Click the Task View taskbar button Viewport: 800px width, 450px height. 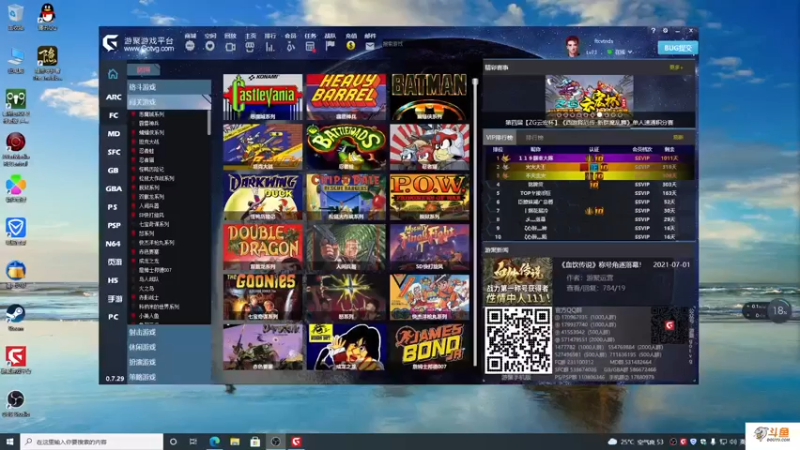coord(193,442)
